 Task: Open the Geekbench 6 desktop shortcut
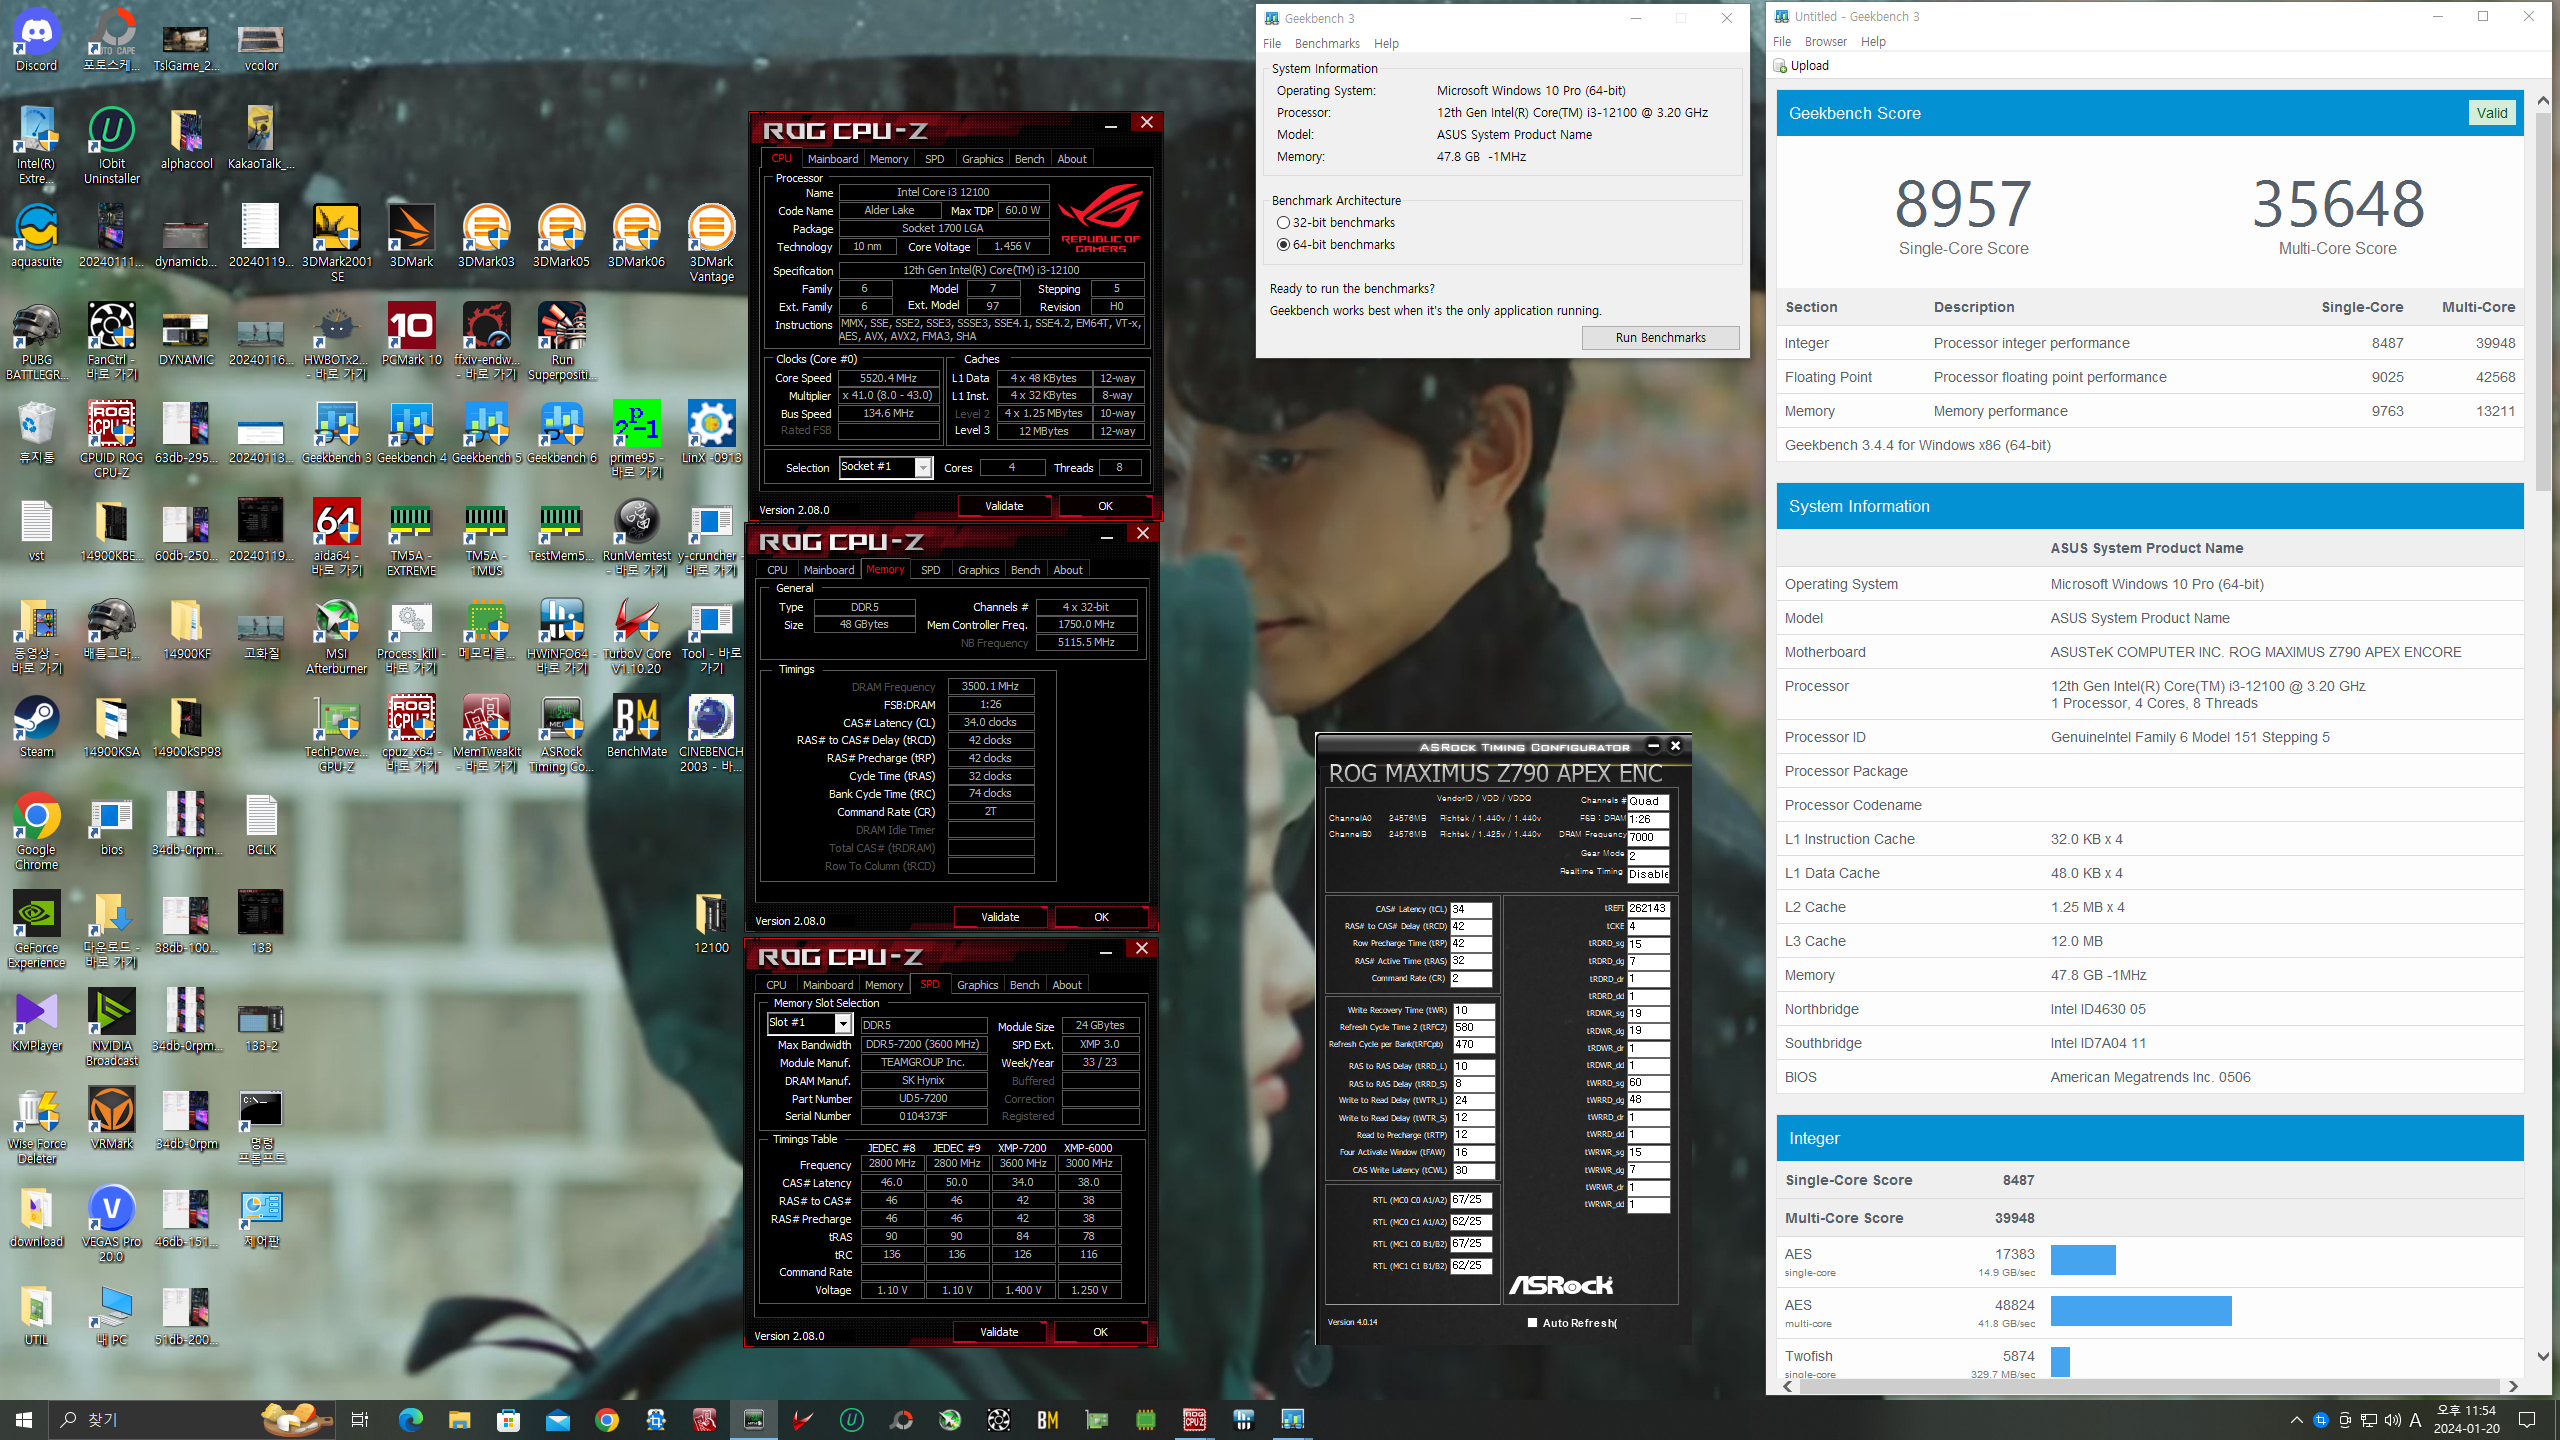coord(561,433)
